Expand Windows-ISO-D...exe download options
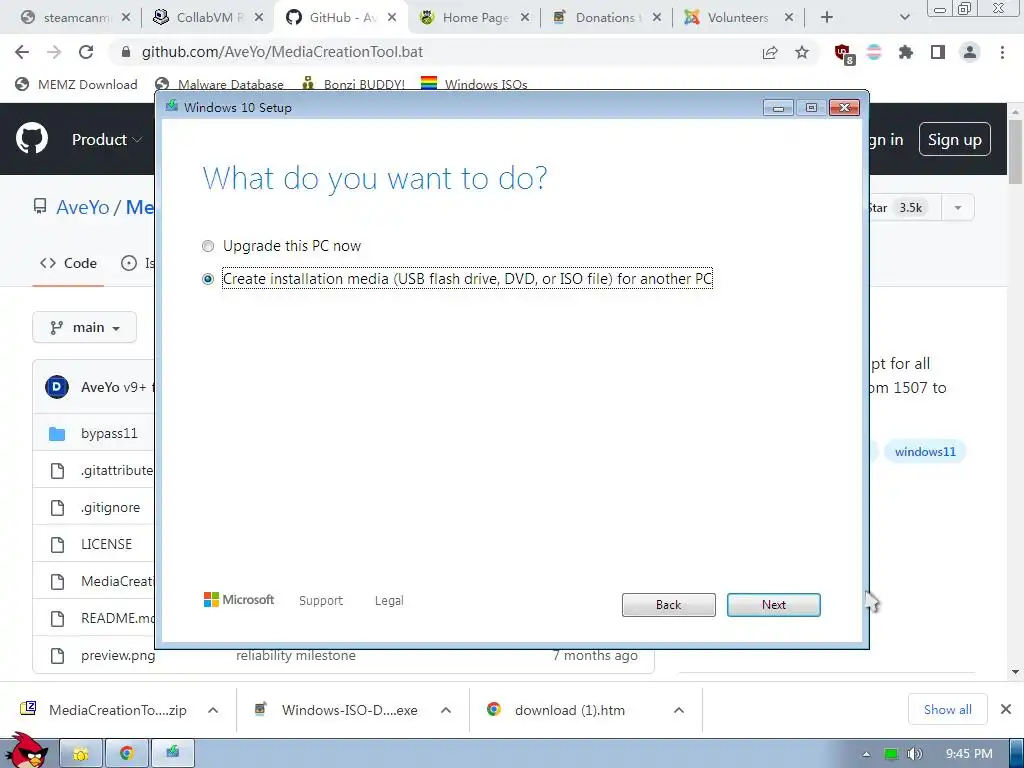 coord(446,710)
